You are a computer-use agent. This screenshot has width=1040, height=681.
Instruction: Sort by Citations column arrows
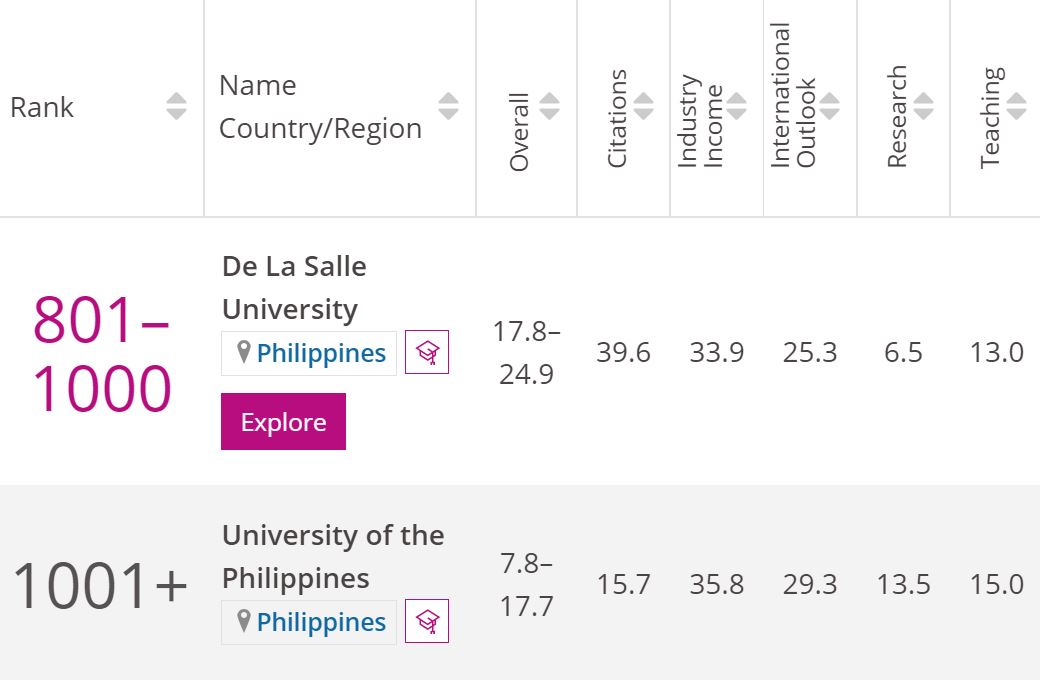coord(643,106)
